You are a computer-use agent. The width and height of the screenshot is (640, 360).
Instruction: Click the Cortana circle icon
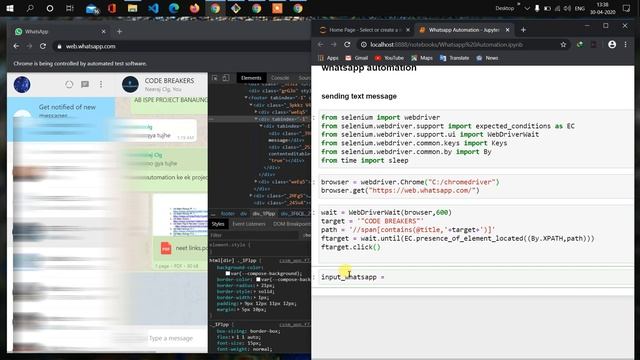[50, 8]
